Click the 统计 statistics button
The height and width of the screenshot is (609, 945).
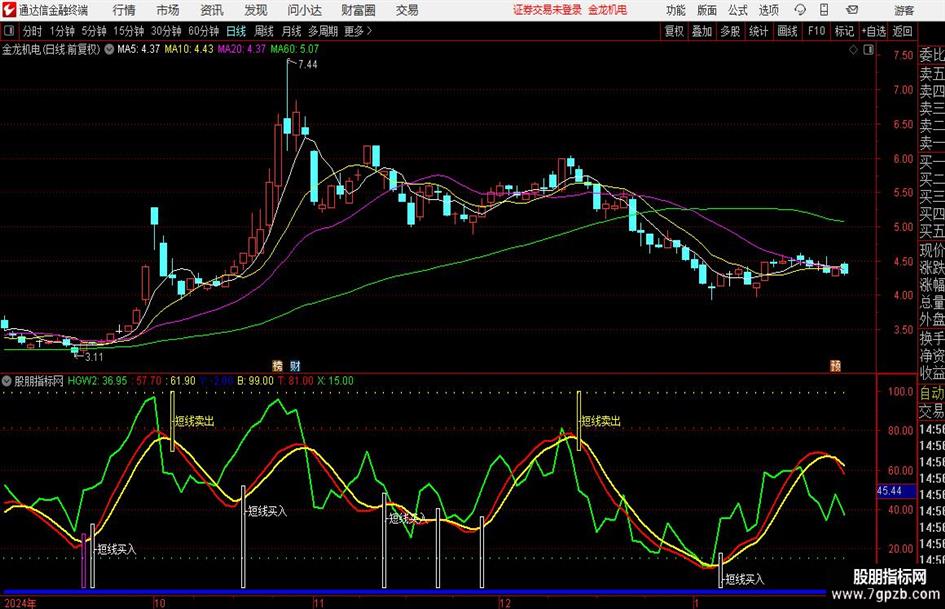click(x=758, y=31)
